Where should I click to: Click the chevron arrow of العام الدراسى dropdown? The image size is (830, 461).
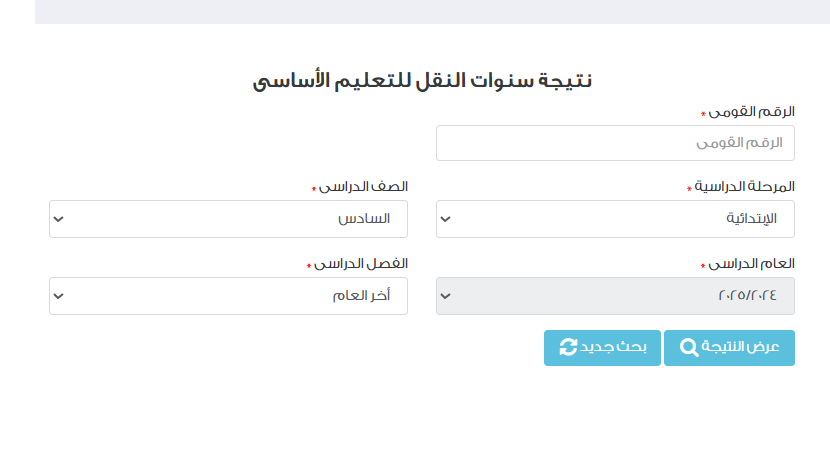pos(446,296)
